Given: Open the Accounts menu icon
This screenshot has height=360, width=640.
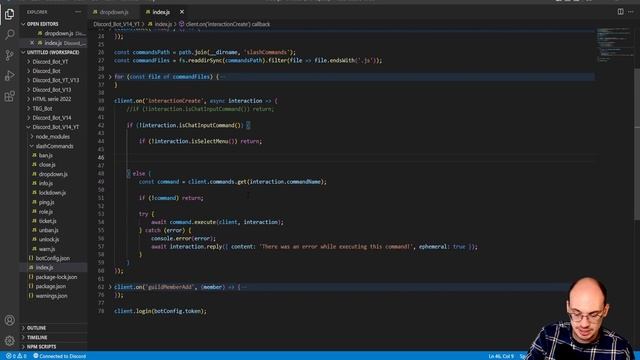Looking at the screenshot, I should coord(9,320).
